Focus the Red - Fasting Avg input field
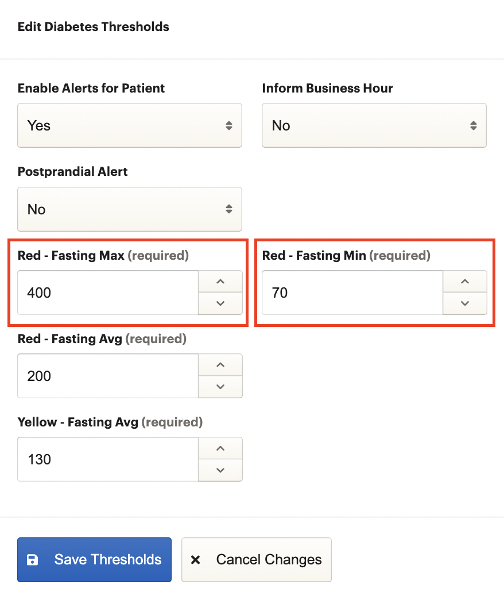 pos(108,376)
